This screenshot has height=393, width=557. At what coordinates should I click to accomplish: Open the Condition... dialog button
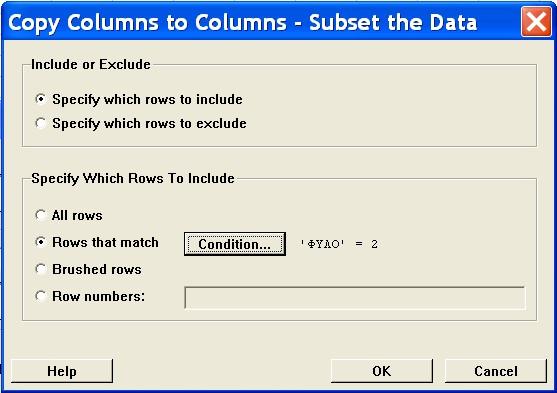[x=235, y=244]
